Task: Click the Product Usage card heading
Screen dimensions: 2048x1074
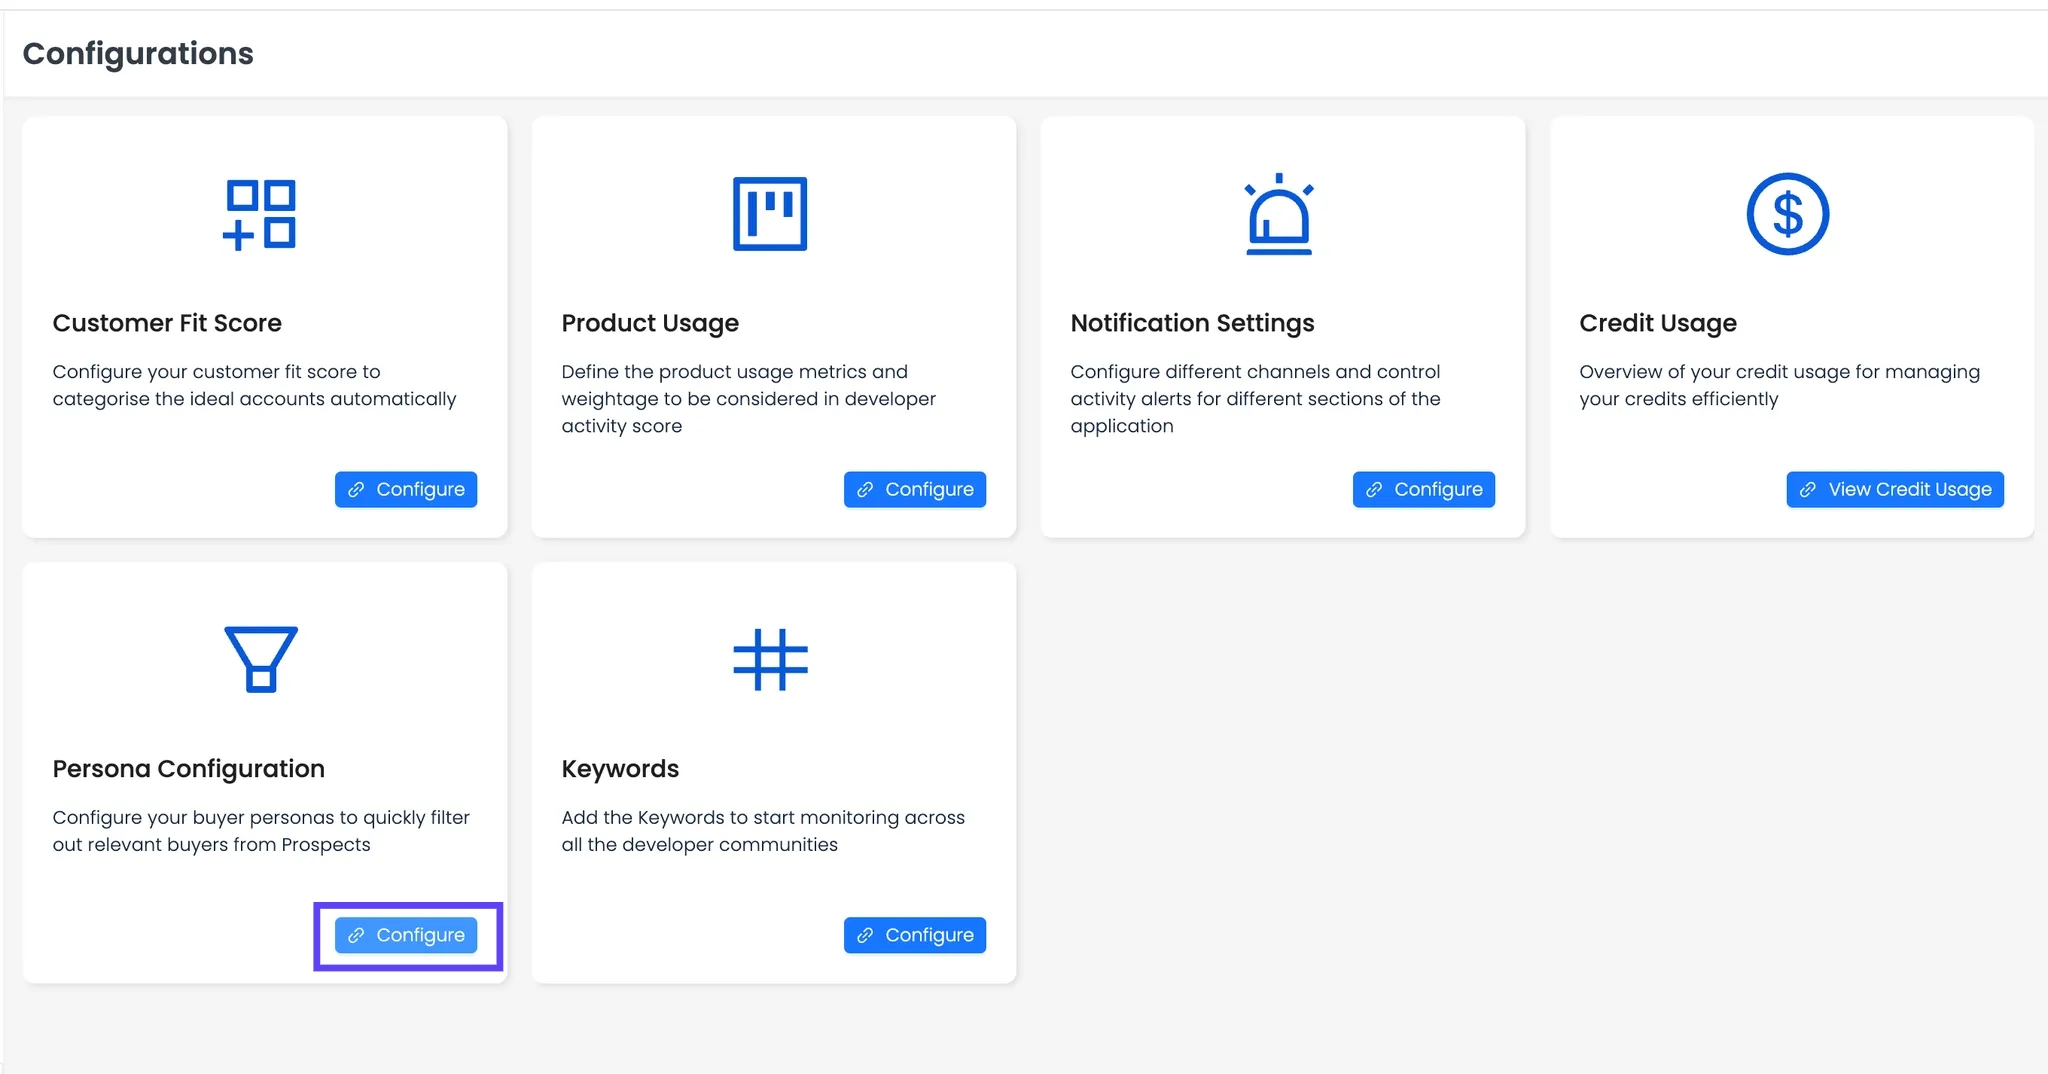Action: 650,323
